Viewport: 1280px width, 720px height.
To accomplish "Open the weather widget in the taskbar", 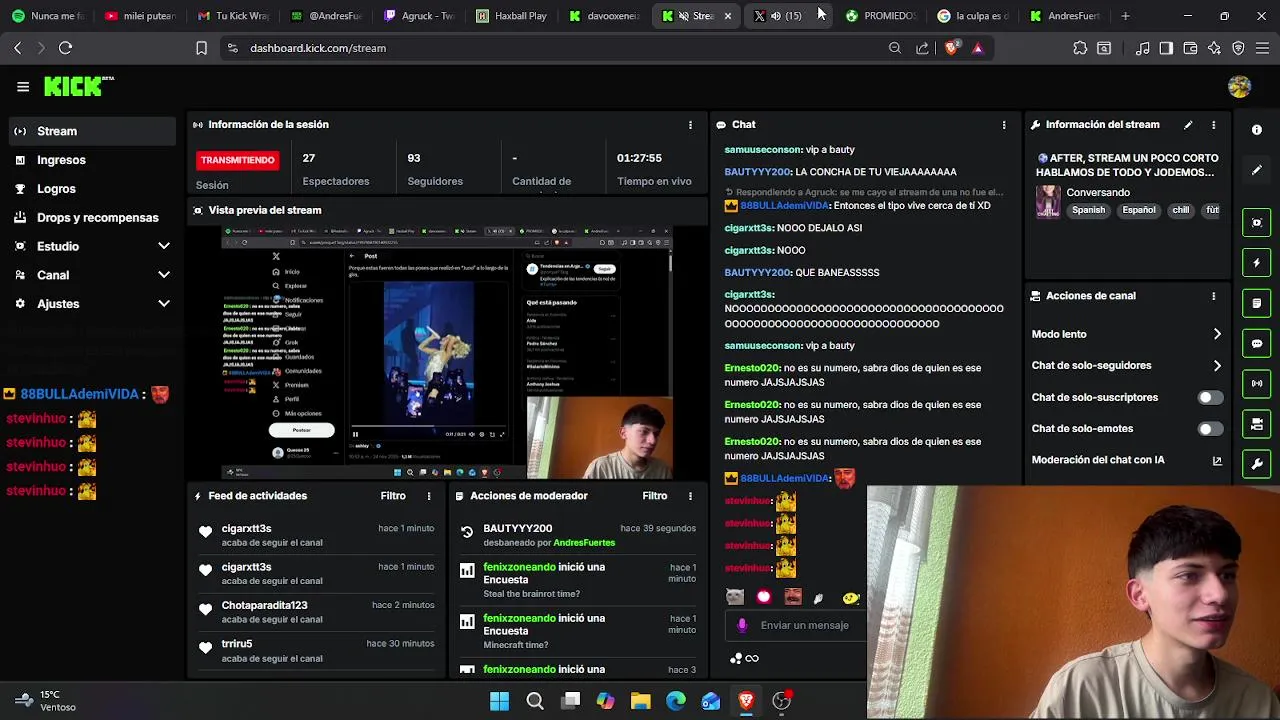I will [x=45, y=701].
